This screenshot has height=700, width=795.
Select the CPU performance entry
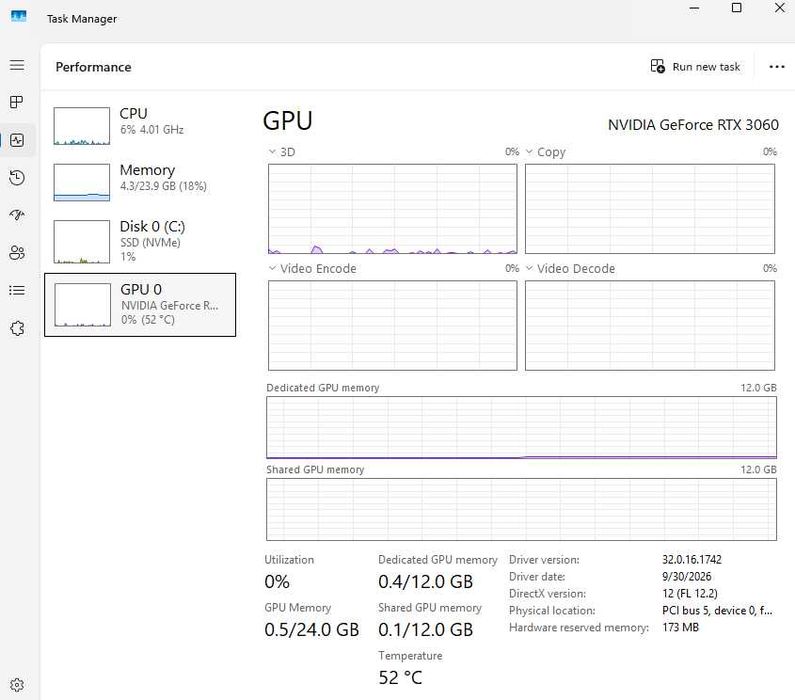pyautogui.click(x=140, y=125)
